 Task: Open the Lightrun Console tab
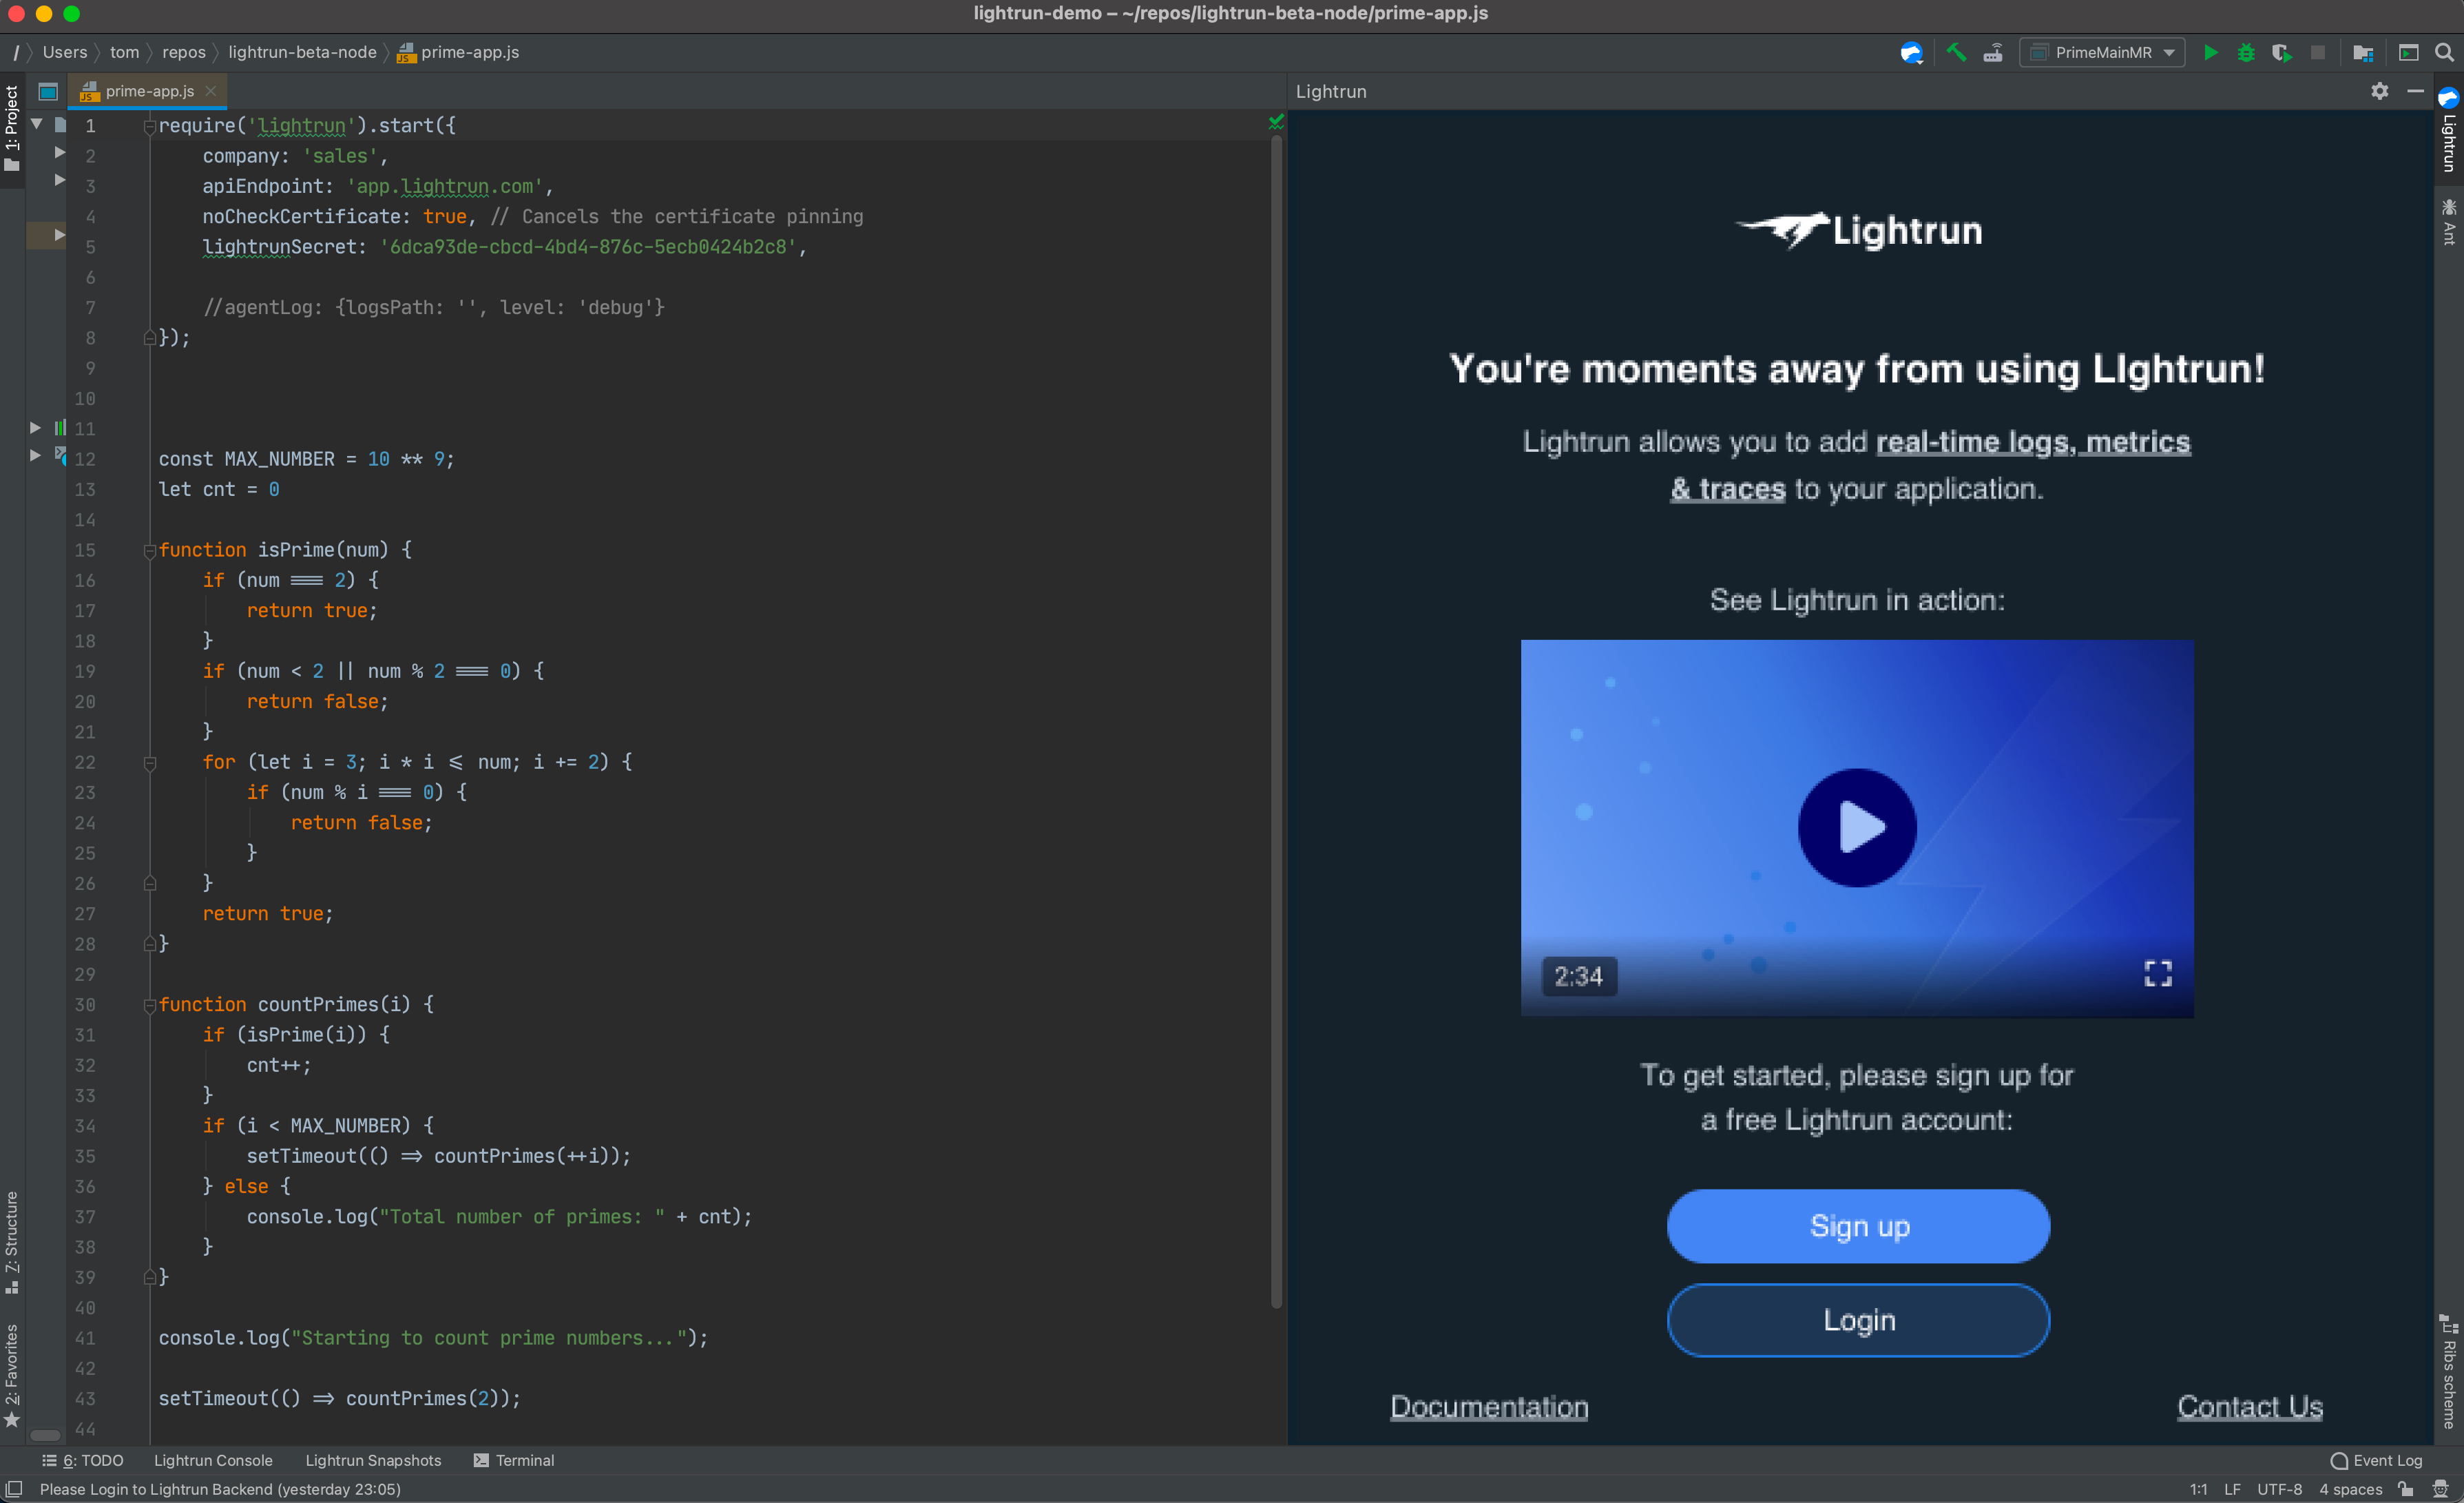pos(213,1460)
